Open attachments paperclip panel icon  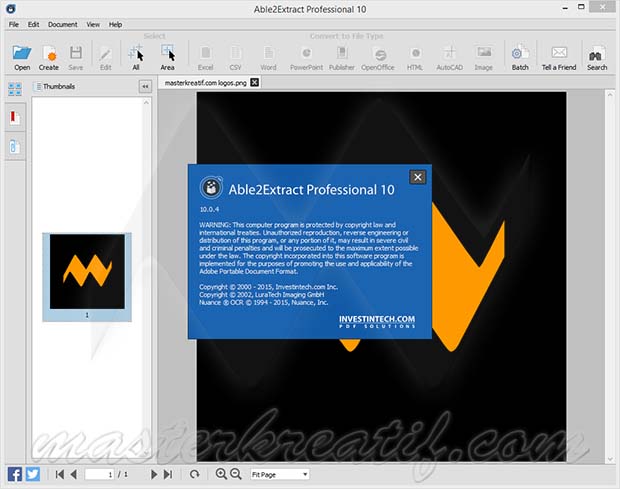pyautogui.click(x=15, y=146)
